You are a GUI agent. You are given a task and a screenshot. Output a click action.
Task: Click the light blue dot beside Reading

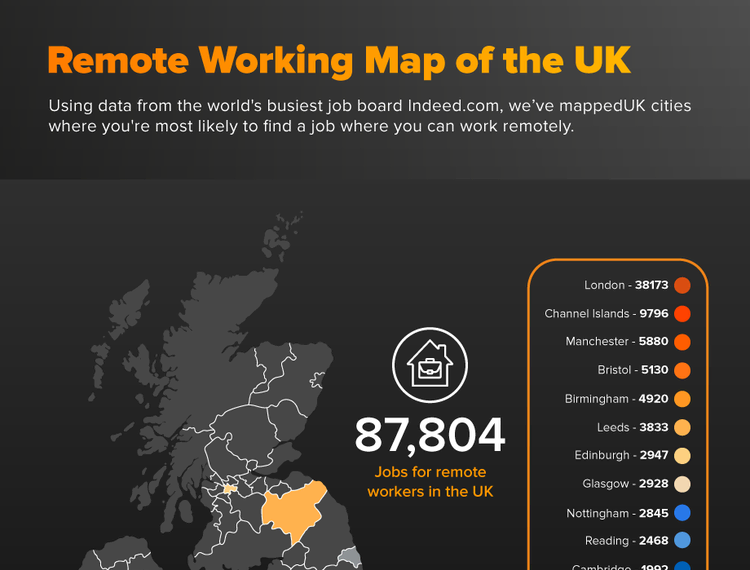point(683,541)
